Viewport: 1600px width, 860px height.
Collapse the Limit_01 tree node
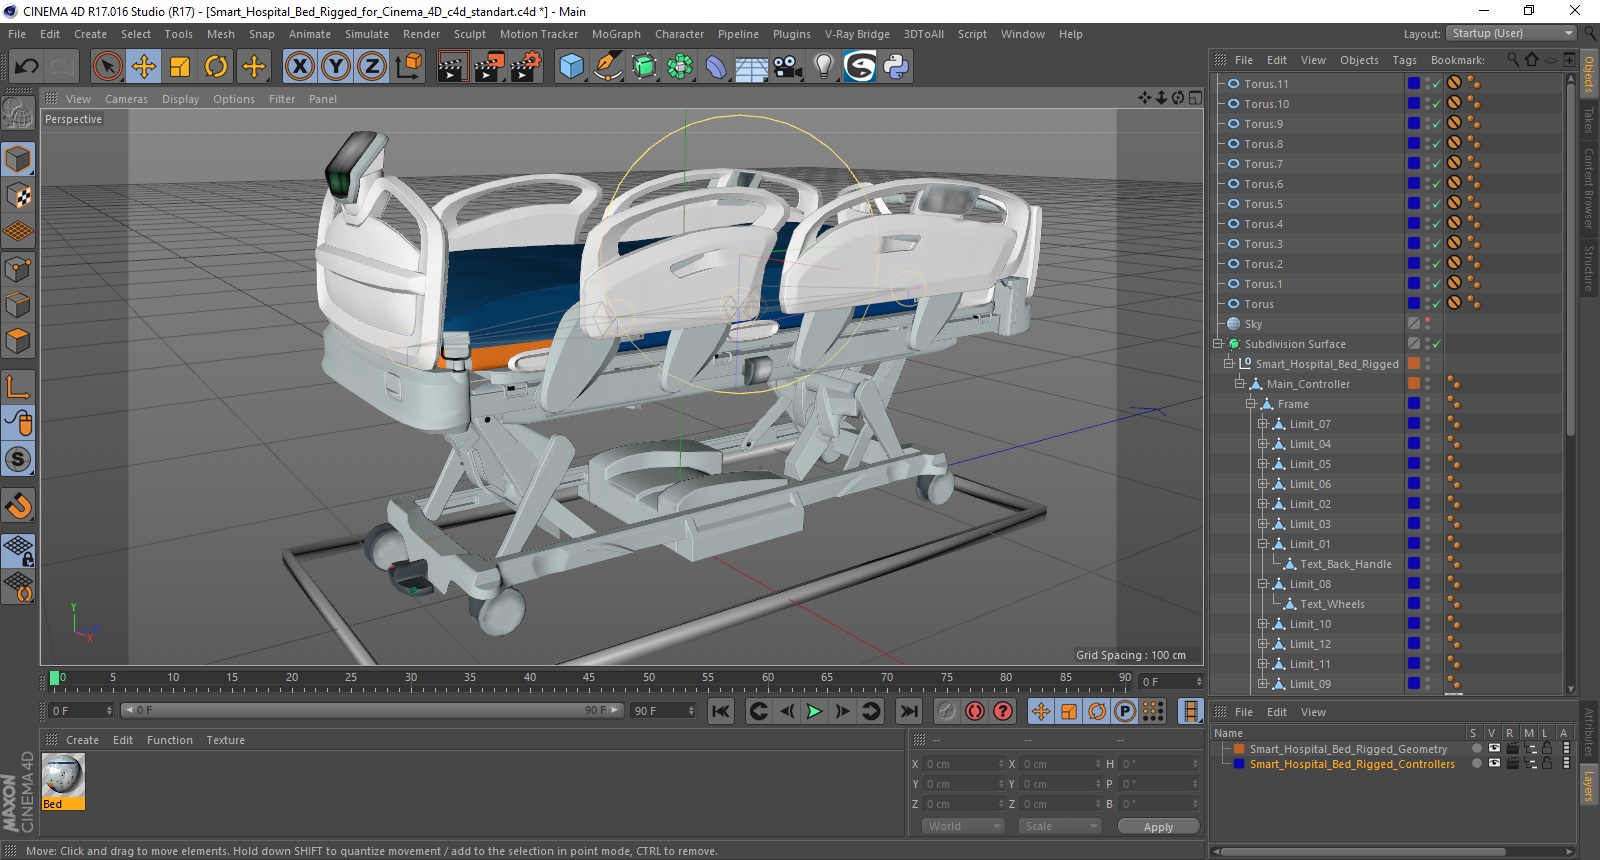pyautogui.click(x=1262, y=544)
